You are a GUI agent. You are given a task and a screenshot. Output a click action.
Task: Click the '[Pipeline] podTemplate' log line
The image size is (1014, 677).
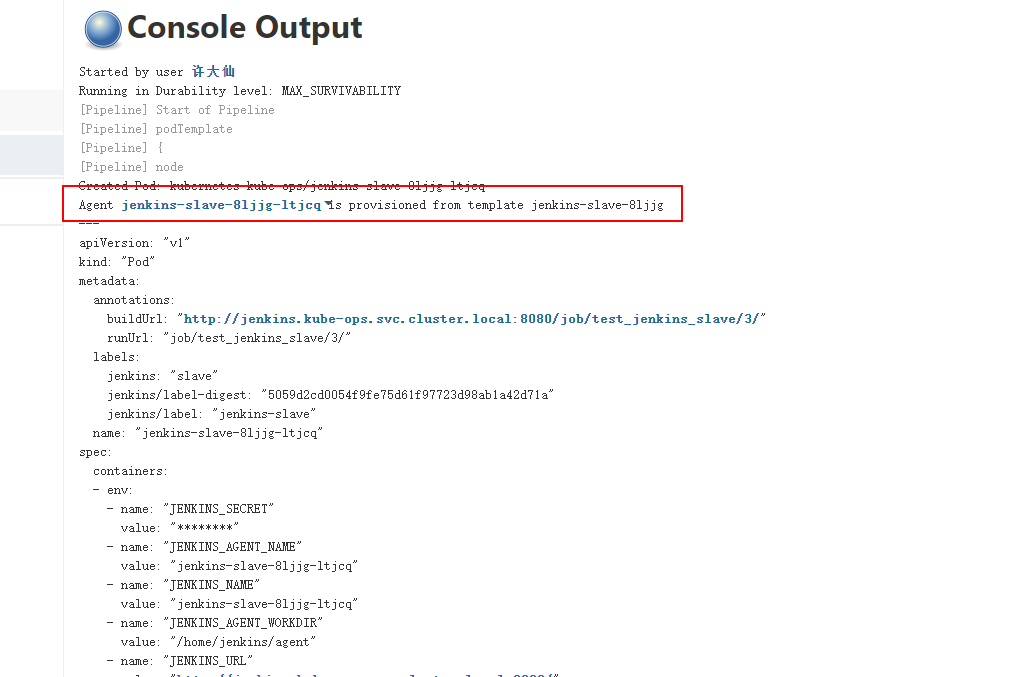[156, 129]
